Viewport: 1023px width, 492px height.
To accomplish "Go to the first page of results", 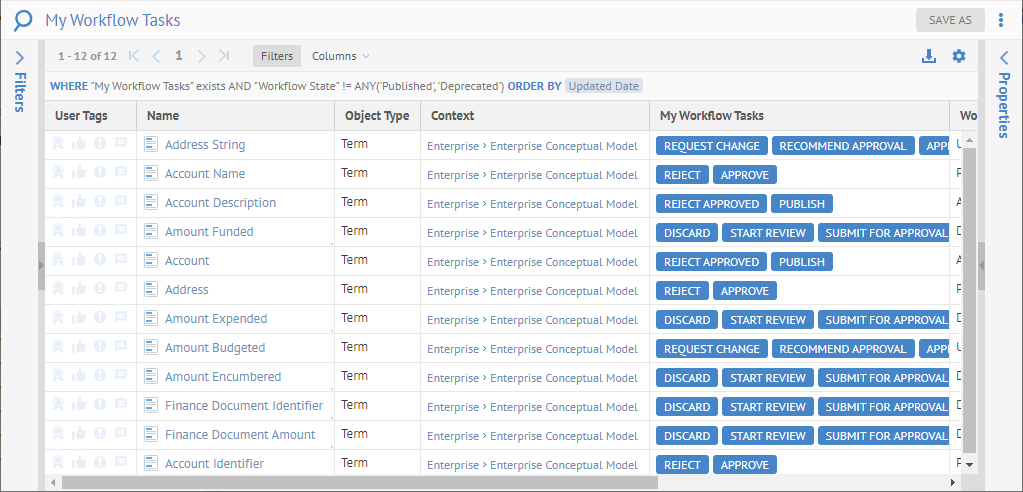I will [x=134, y=56].
